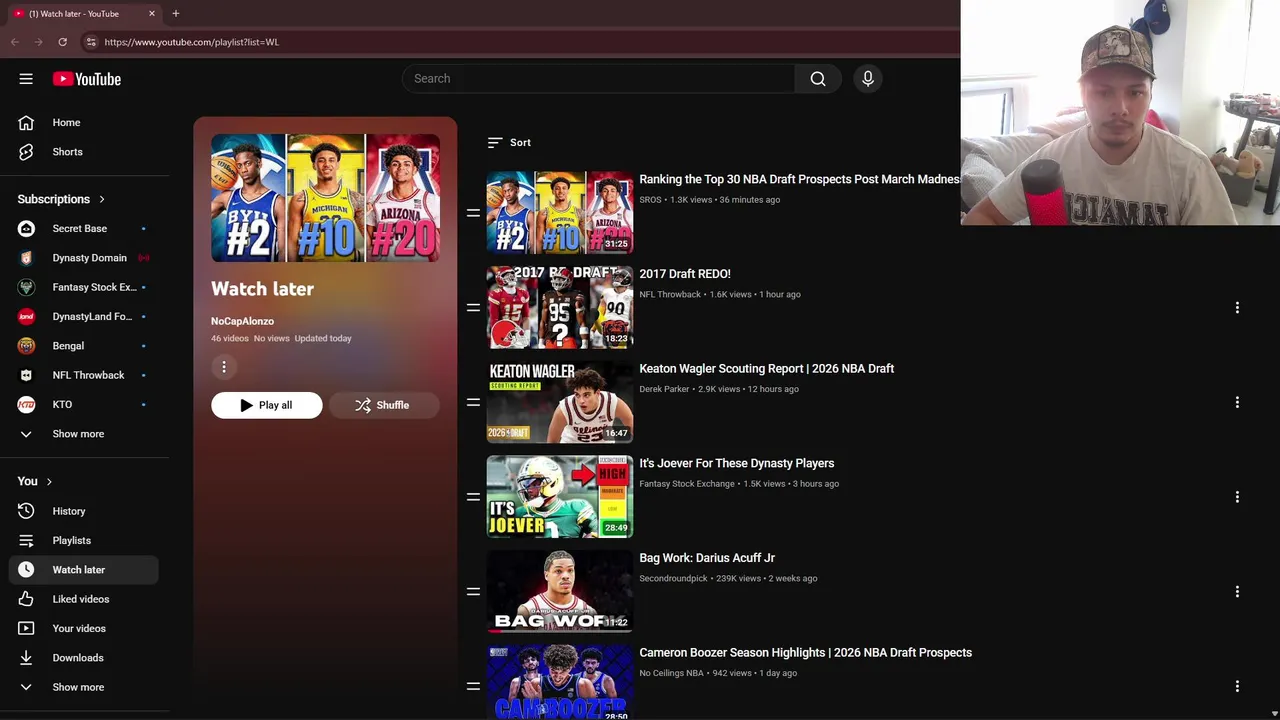
Task: Open options menu for 2017 Draft REDO video
Action: pos(1237,308)
